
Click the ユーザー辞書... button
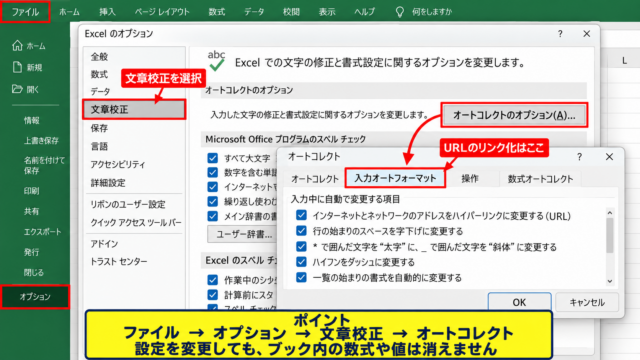point(243,234)
